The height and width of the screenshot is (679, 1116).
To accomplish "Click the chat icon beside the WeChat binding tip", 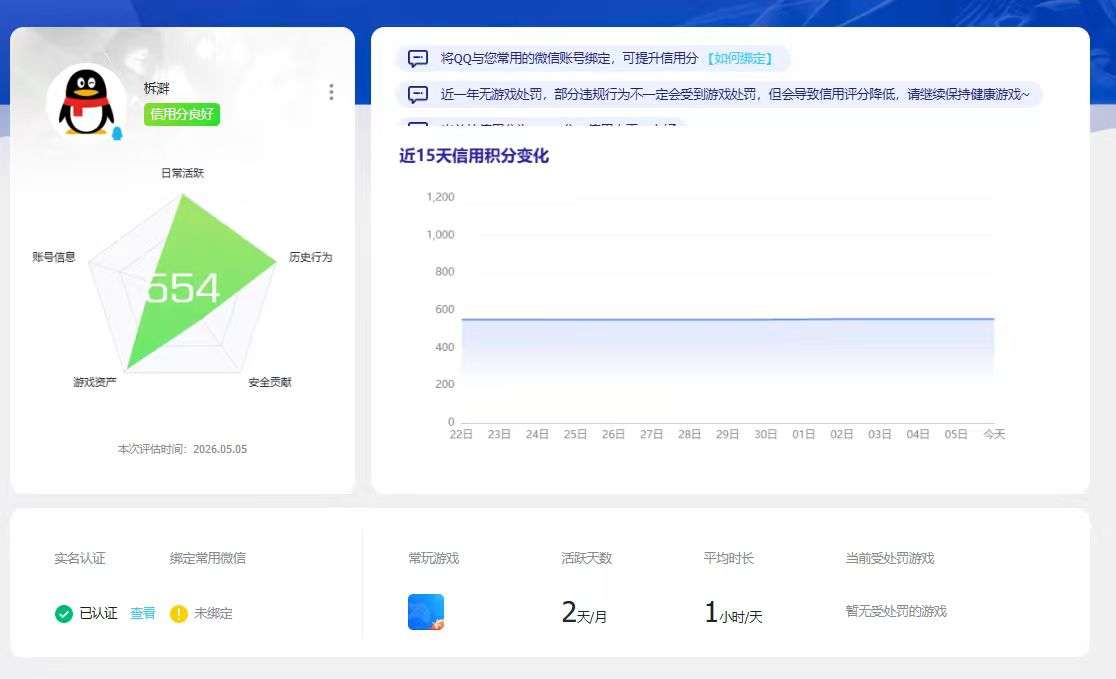I will point(418,58).
